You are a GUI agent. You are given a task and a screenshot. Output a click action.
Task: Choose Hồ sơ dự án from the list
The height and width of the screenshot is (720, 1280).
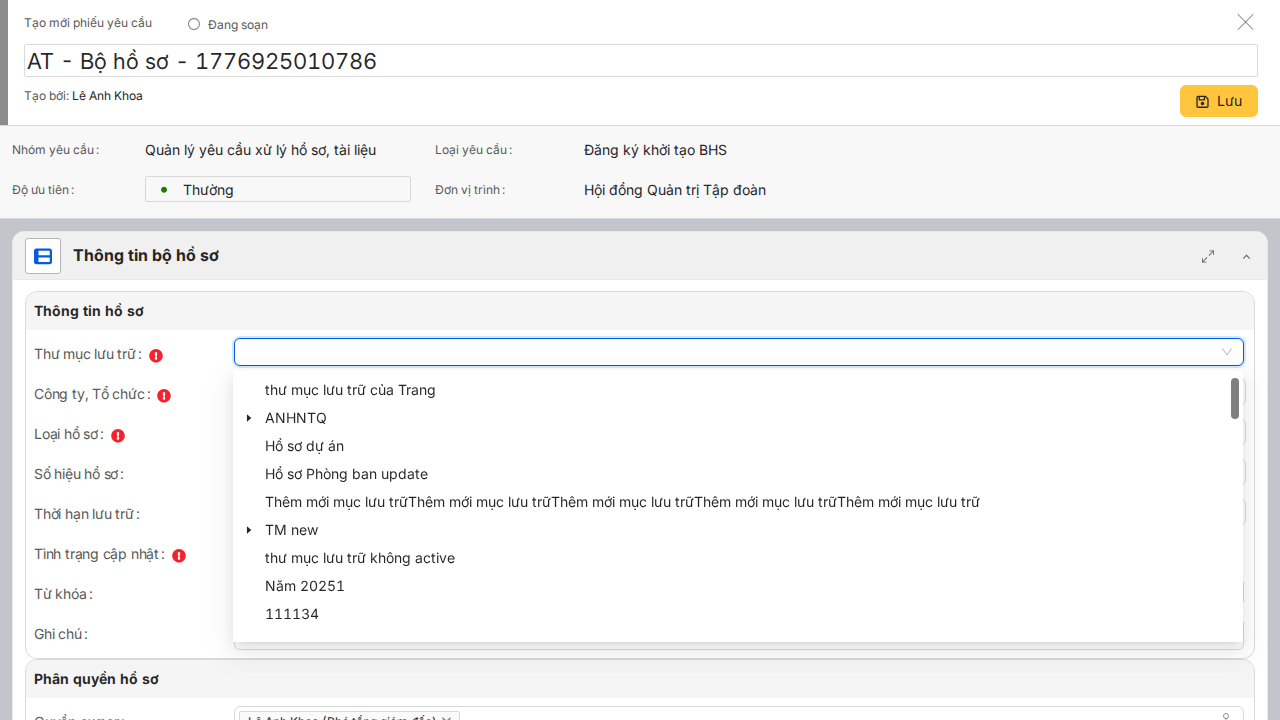point(304,446)
